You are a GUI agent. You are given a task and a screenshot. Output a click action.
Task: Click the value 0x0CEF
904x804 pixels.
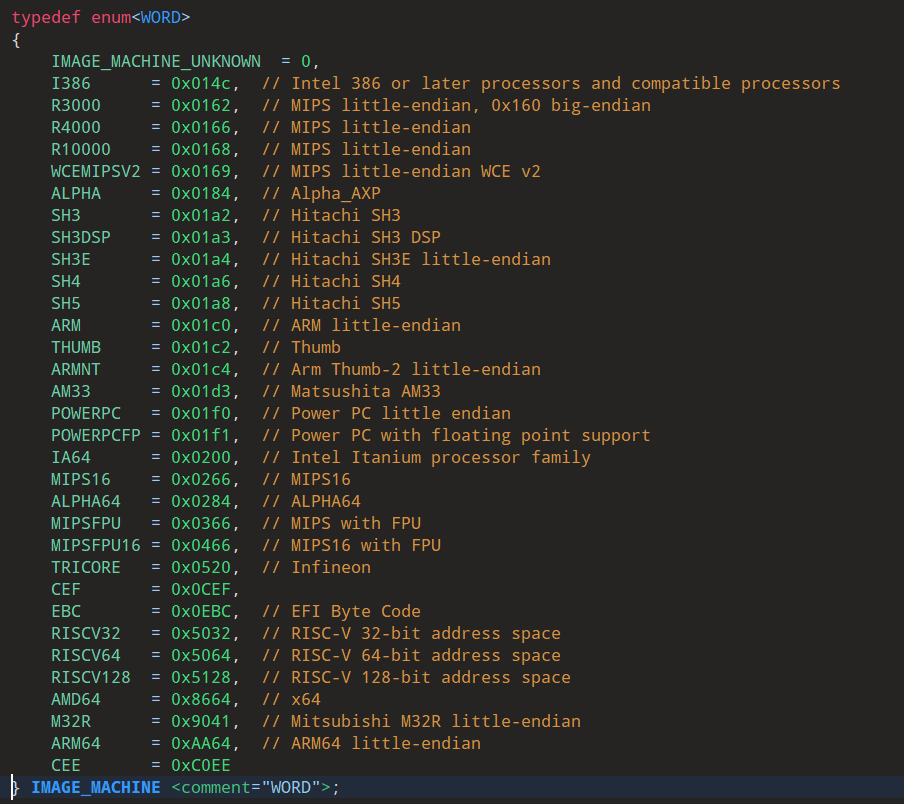(x=201, y=590)
